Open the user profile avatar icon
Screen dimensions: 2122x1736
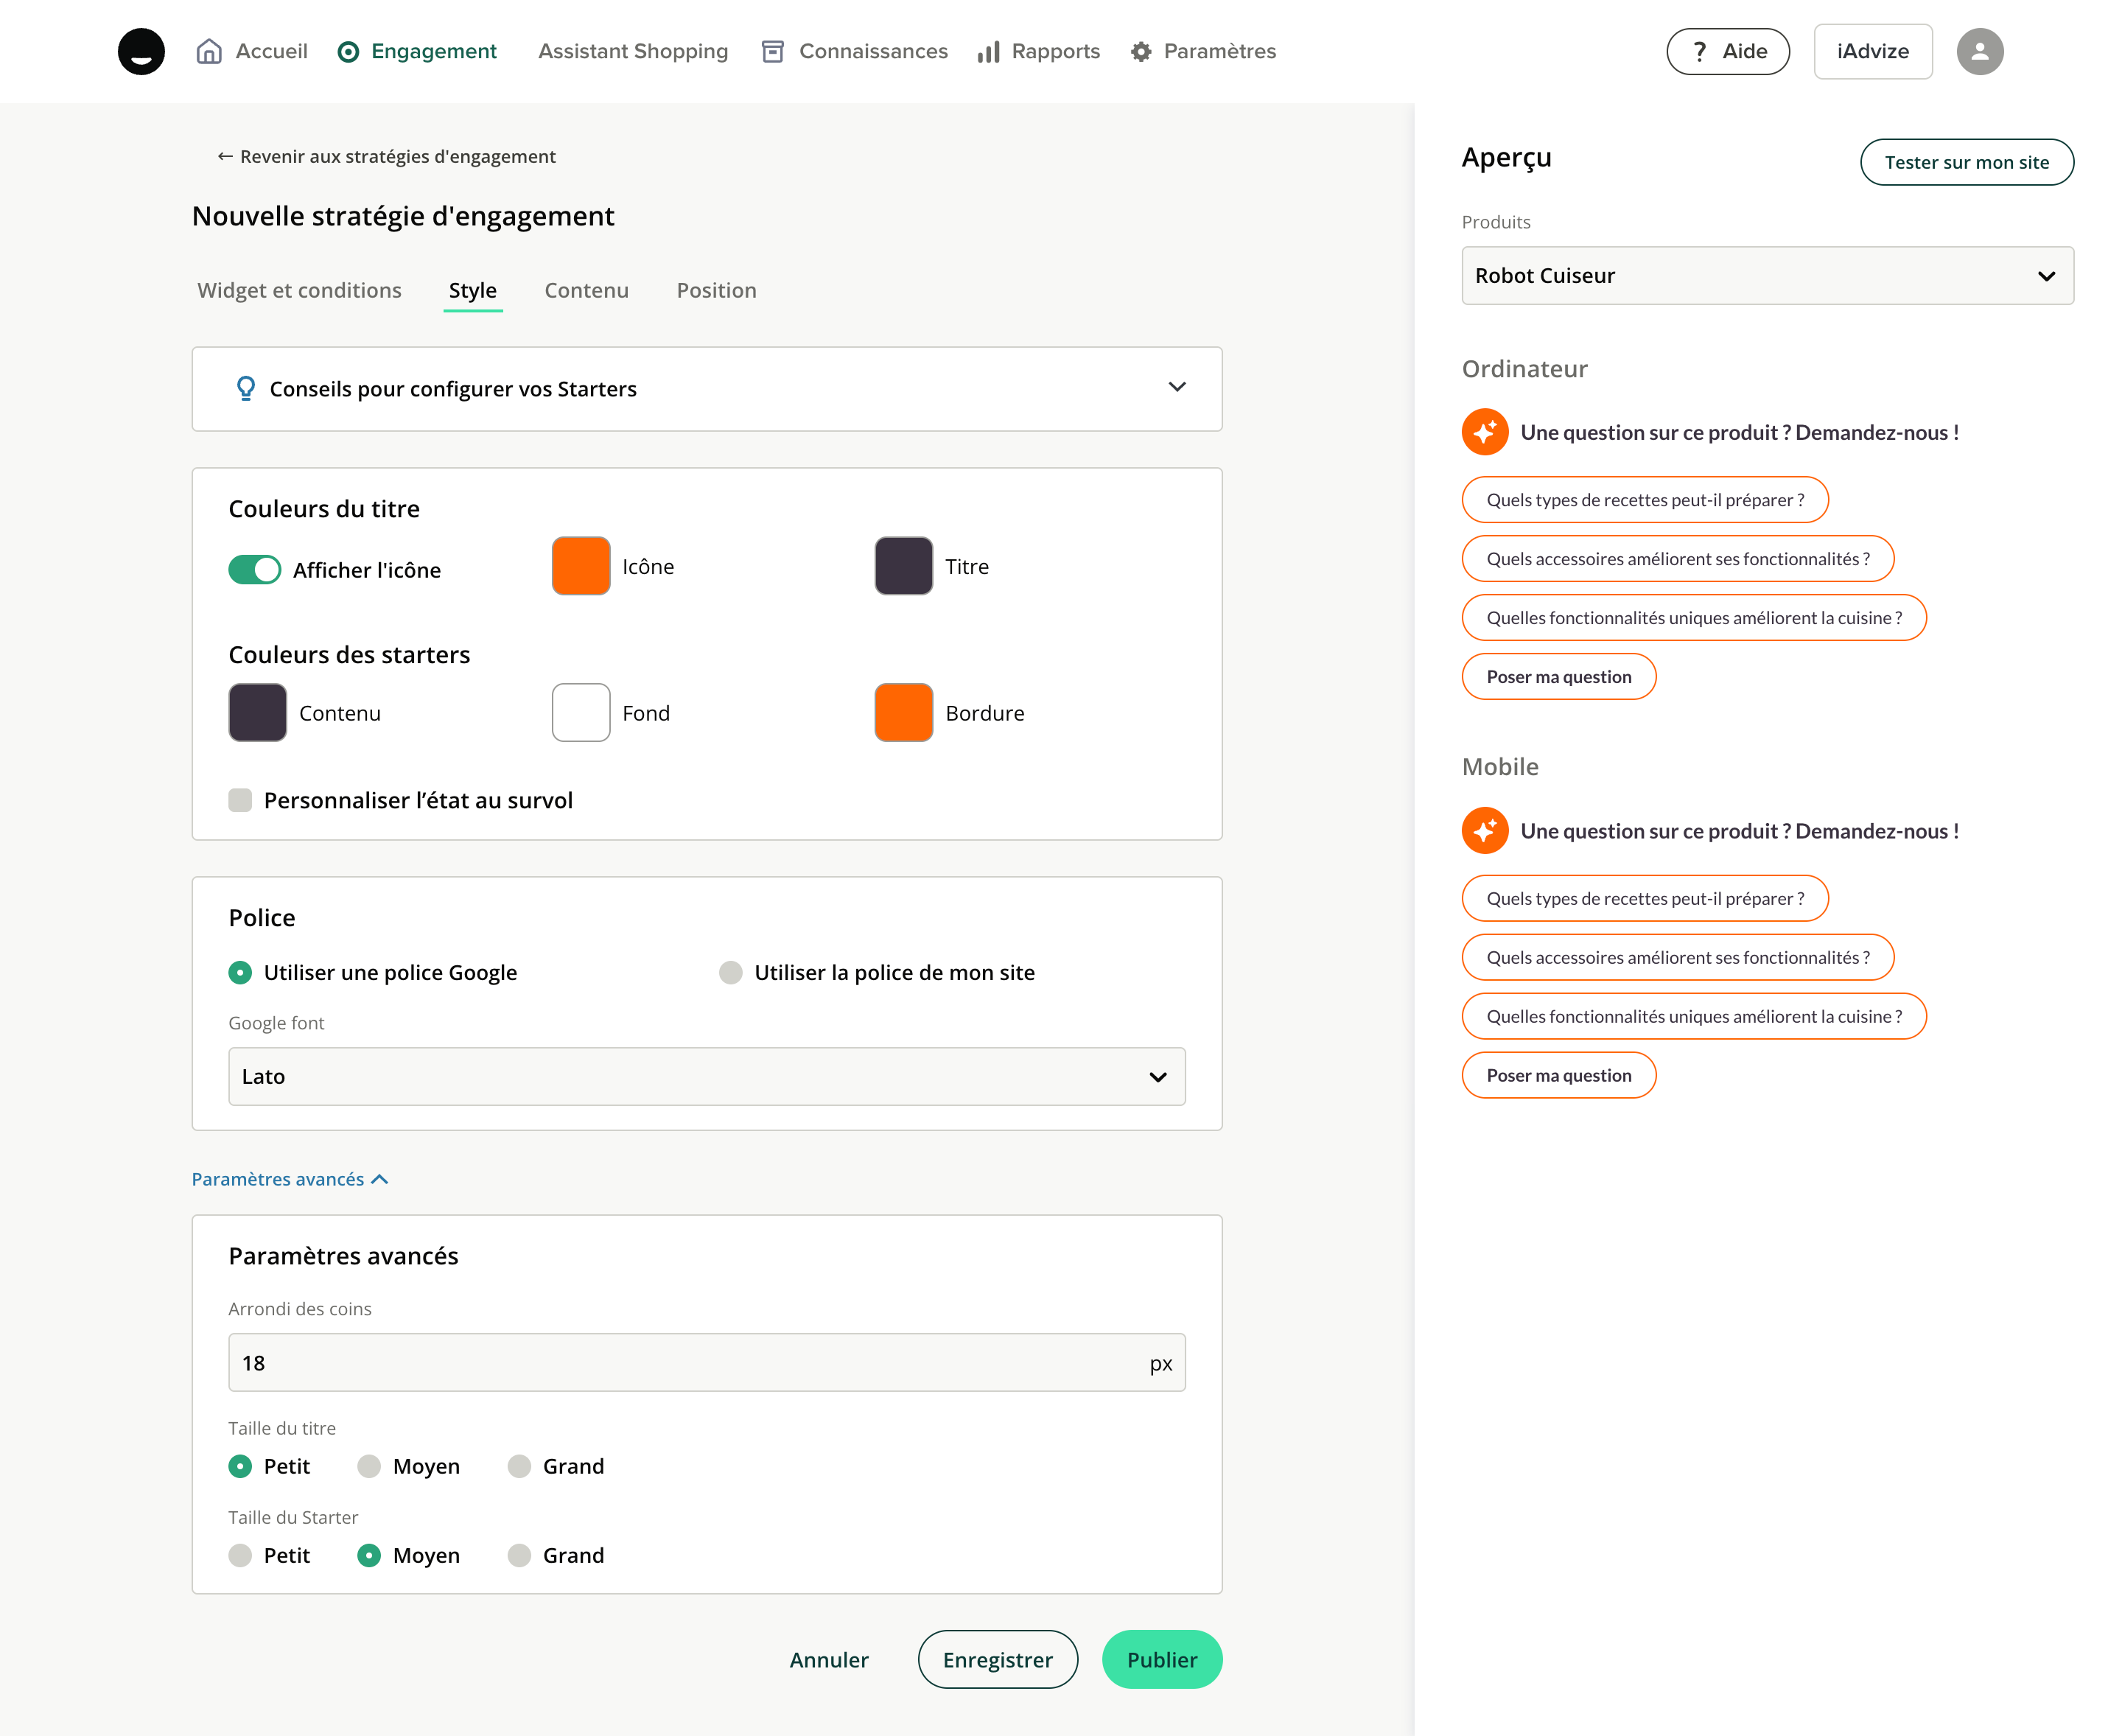tap(1979, 51)
